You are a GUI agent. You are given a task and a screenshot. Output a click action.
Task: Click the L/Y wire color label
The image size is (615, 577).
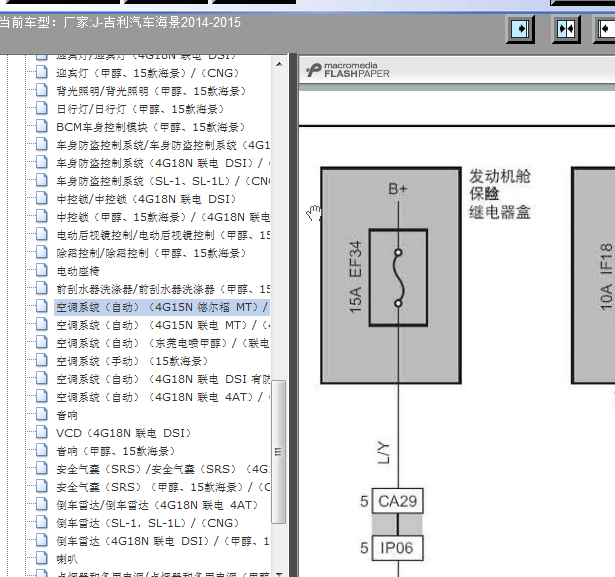(x=384, y=452)
